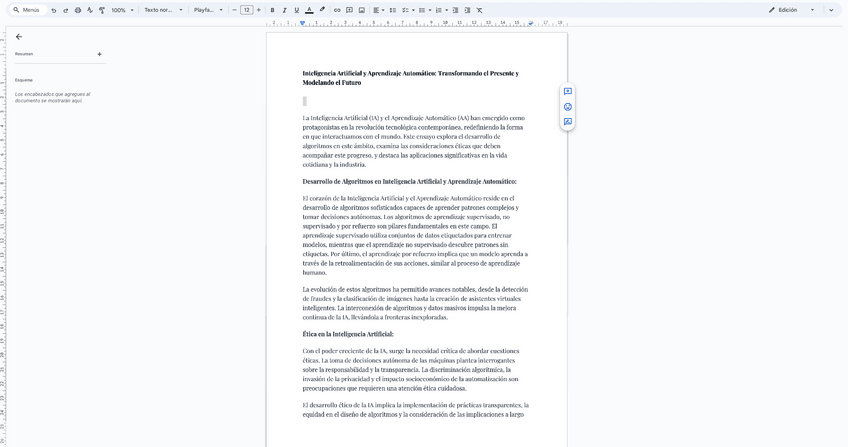The width and height of the screenshot is (848, 447).
Task: Click the paragraph starting 'La evolución de estos algoritmos'
Action: point(415,303)
